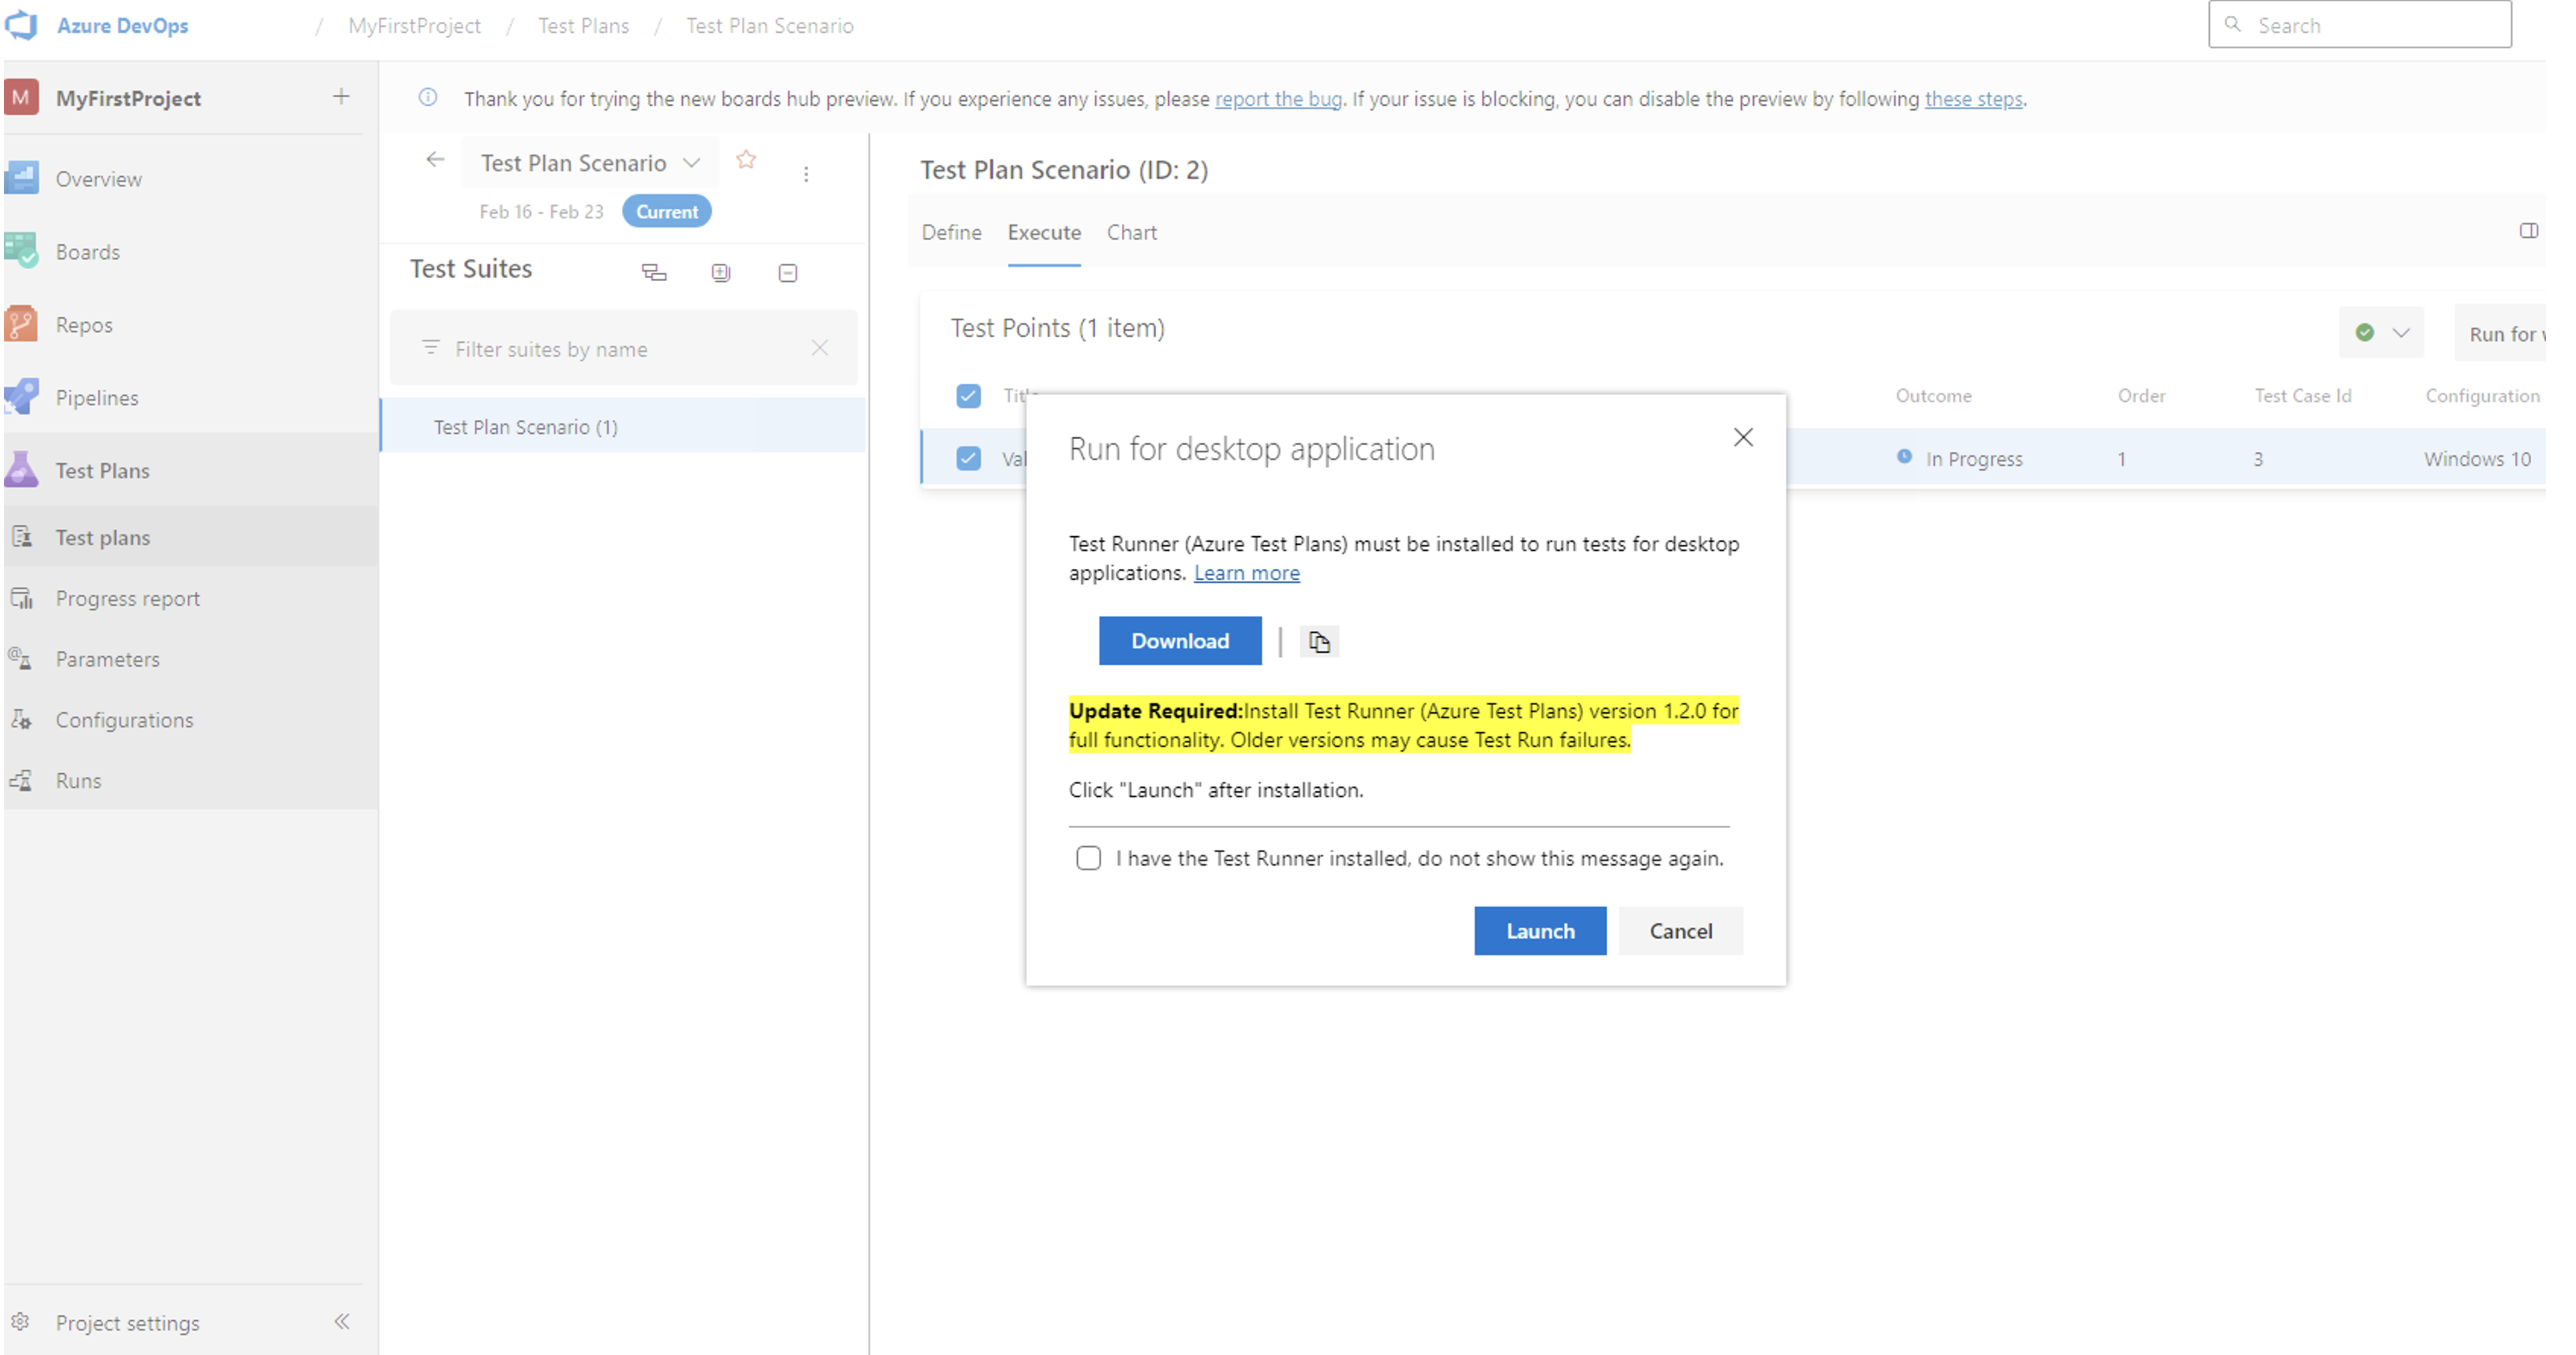Switch to the Chart tab
Screen dimensions: 2576x1355
[x=1131, y=232]
